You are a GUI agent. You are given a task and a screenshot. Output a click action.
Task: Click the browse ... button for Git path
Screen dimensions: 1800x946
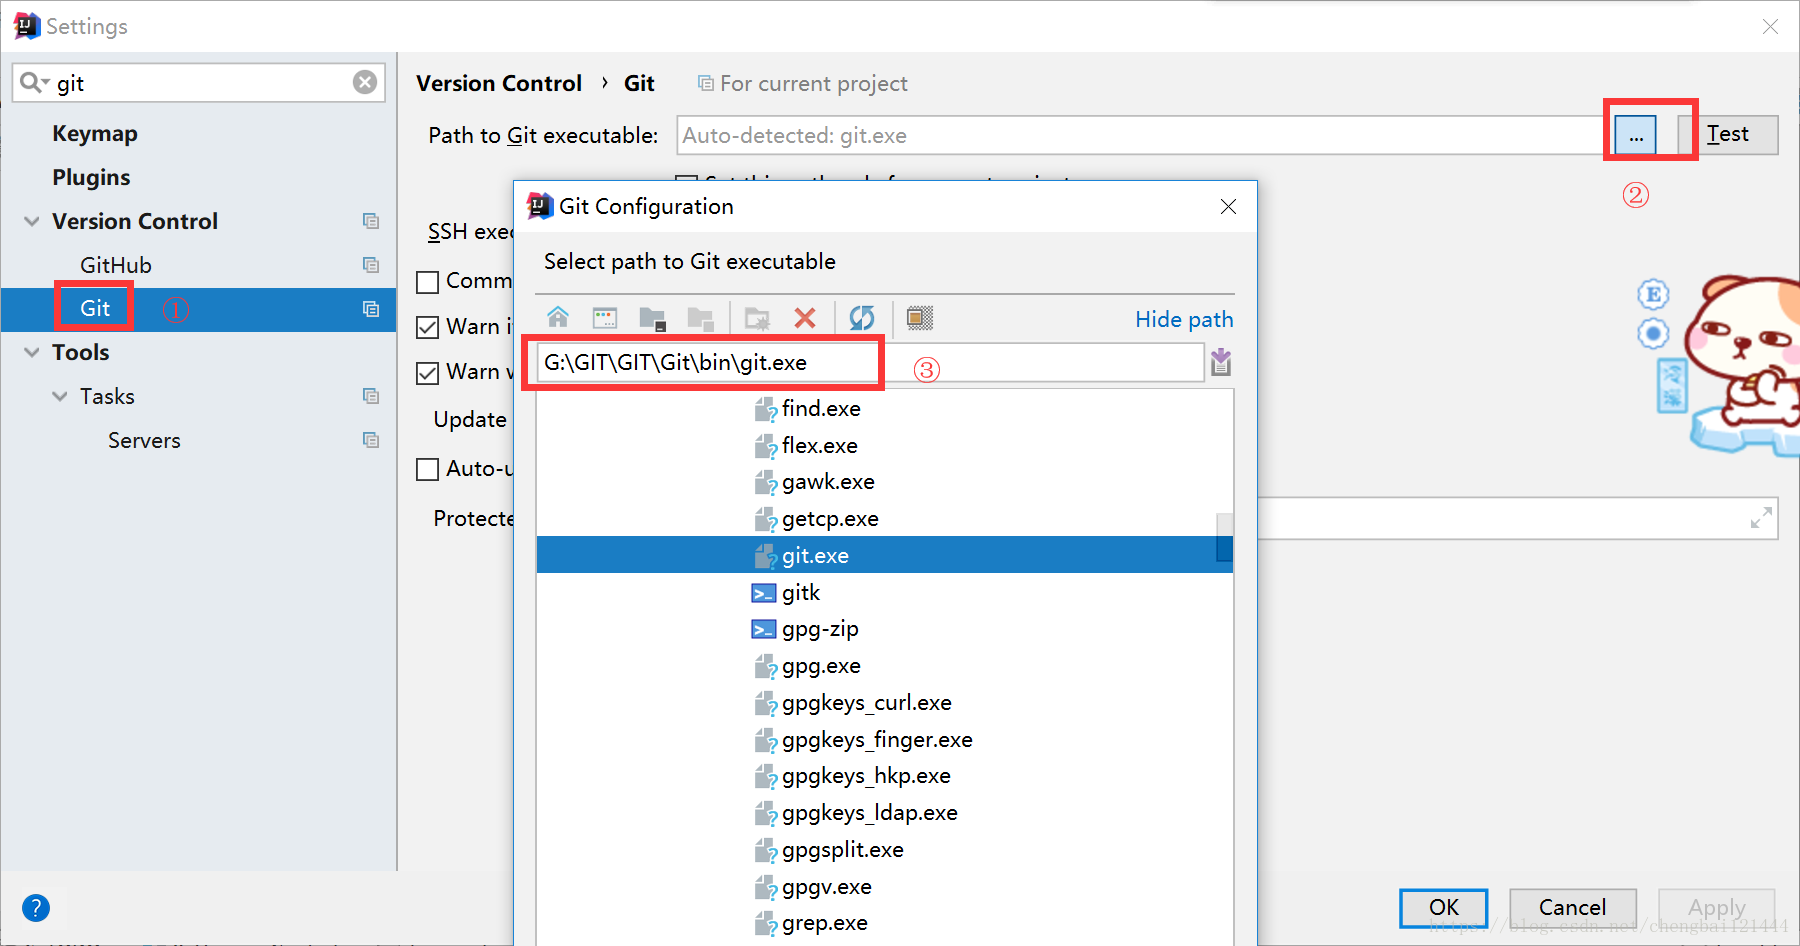click(1636, 134)
